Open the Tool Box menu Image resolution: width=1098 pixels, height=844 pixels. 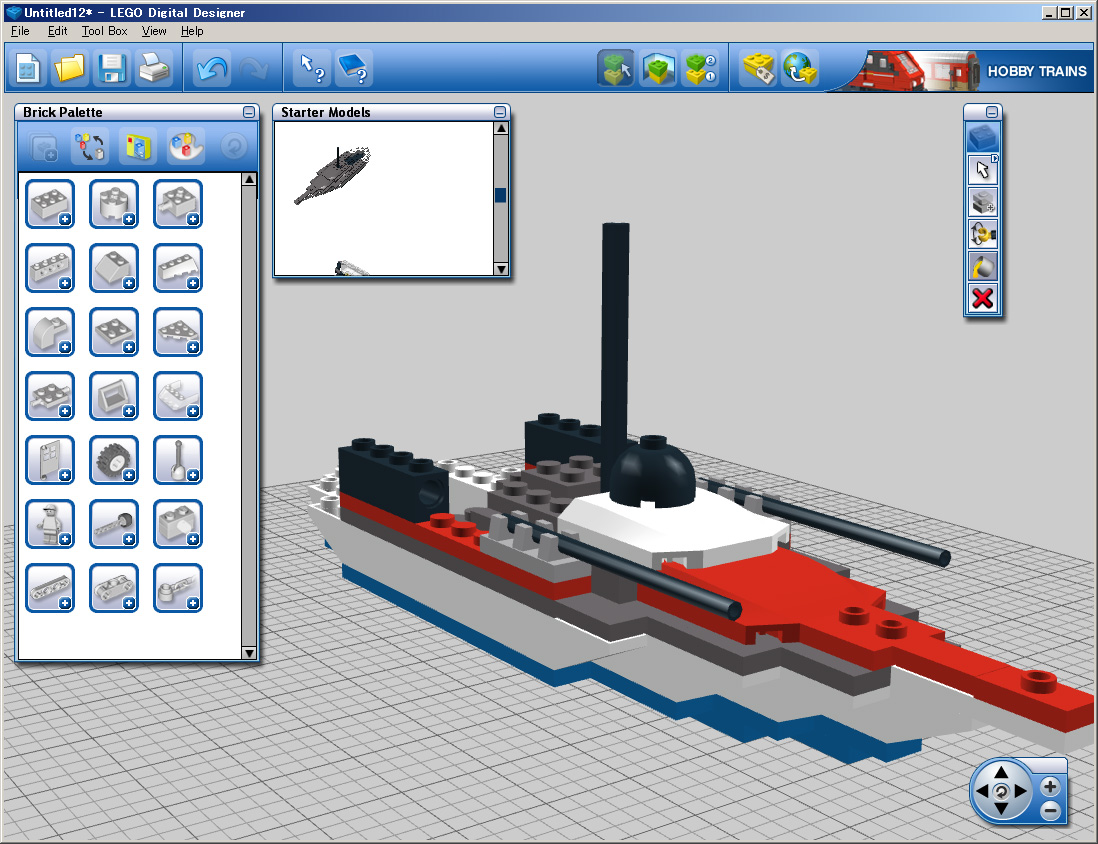pos(104,31)
